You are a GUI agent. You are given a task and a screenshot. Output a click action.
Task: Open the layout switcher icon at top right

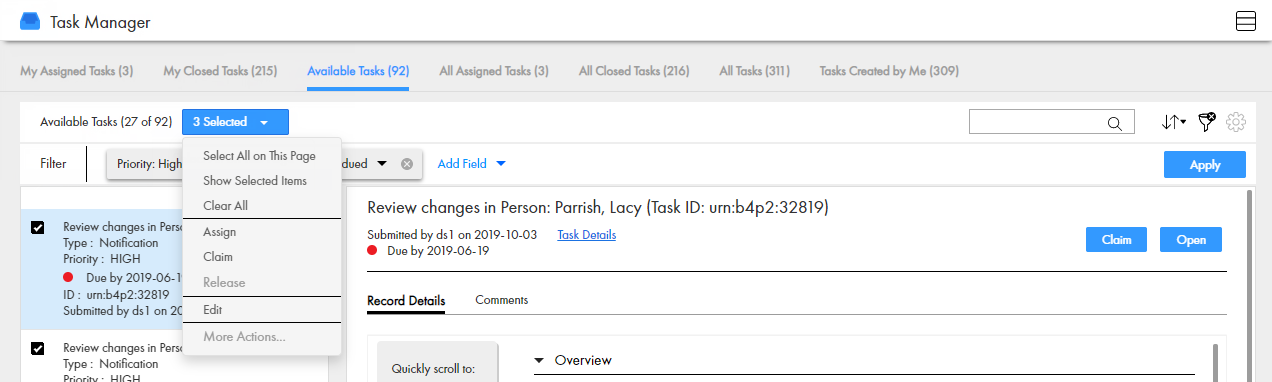[x=1246, y=21]
